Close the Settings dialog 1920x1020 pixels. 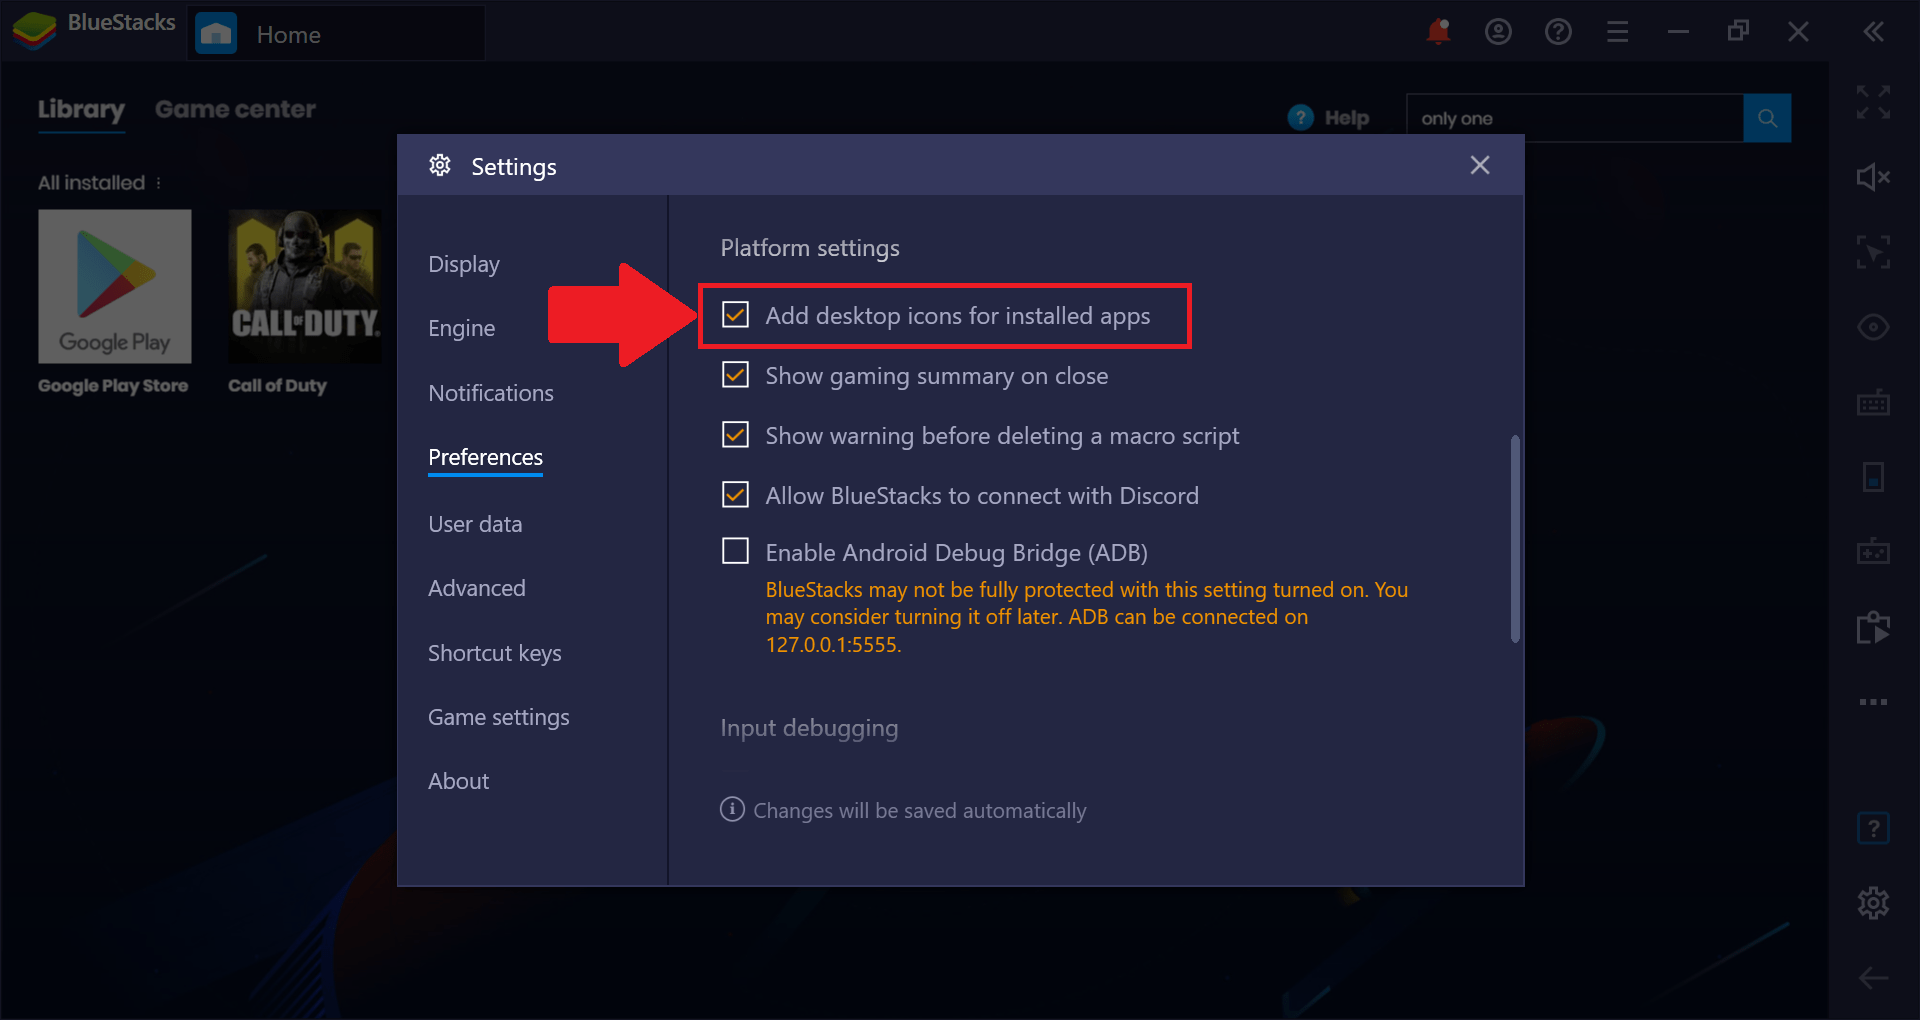coord(1480,165)
